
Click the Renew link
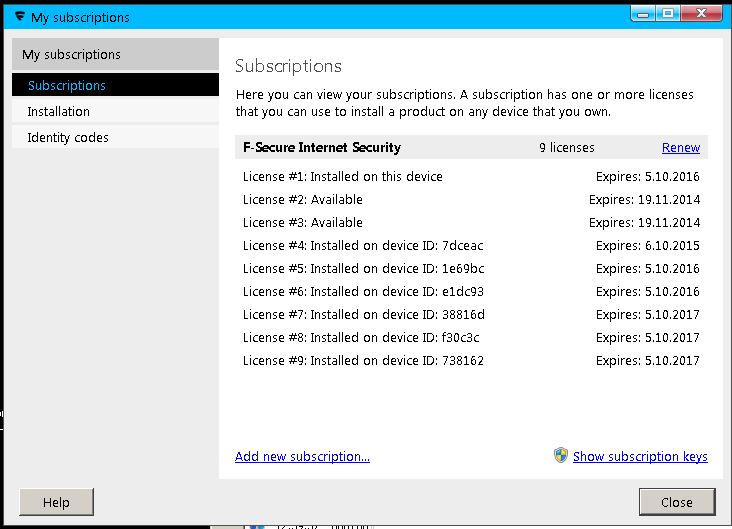coord(681,148)
